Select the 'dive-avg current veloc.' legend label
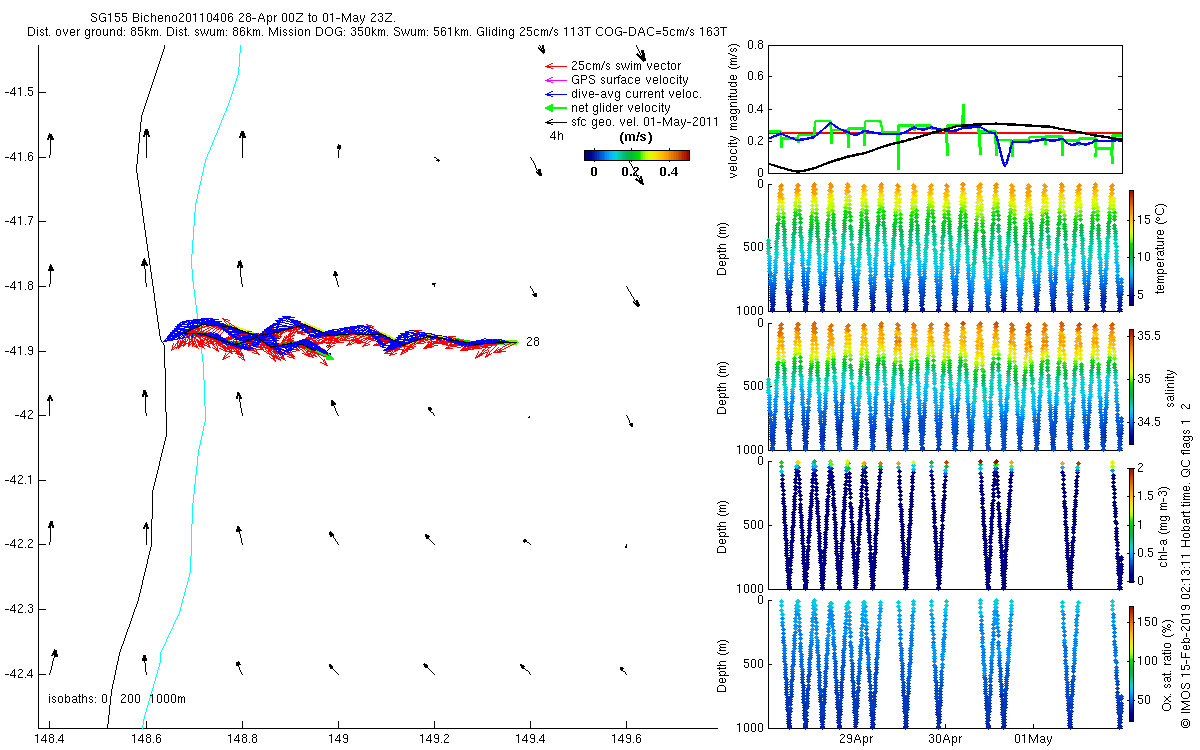This screenshot has width=1200, height=750. click(x=636, y=94)
